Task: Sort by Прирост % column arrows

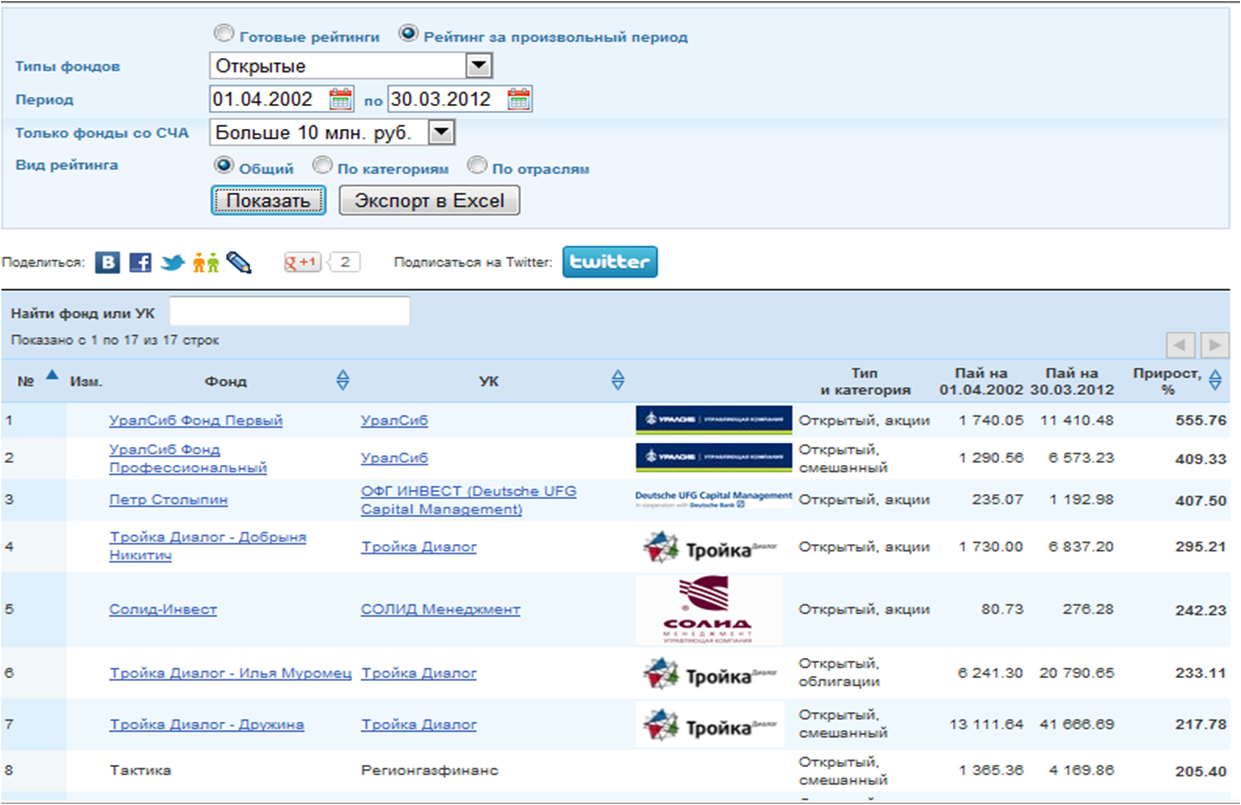Action: click(x=1215, y=380)
